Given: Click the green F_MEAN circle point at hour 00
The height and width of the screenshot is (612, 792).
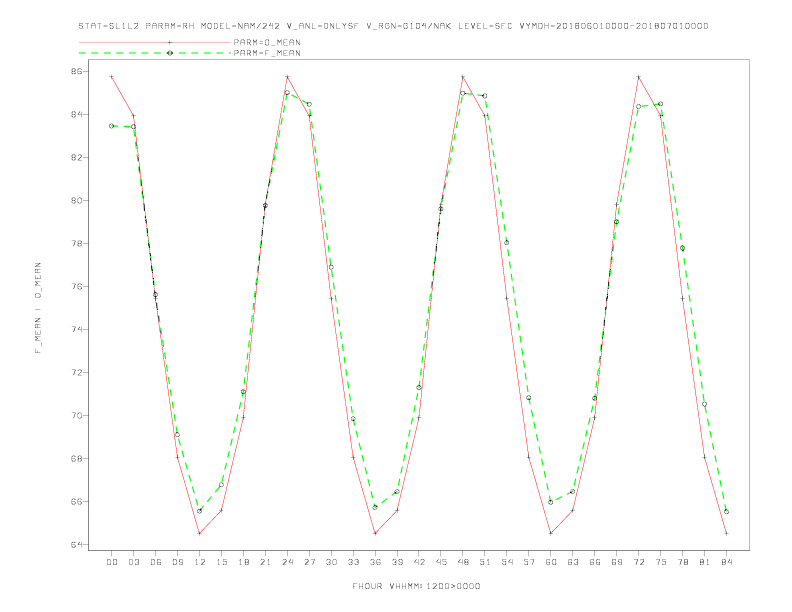Looking at the screenshot, I should [112, 126].
